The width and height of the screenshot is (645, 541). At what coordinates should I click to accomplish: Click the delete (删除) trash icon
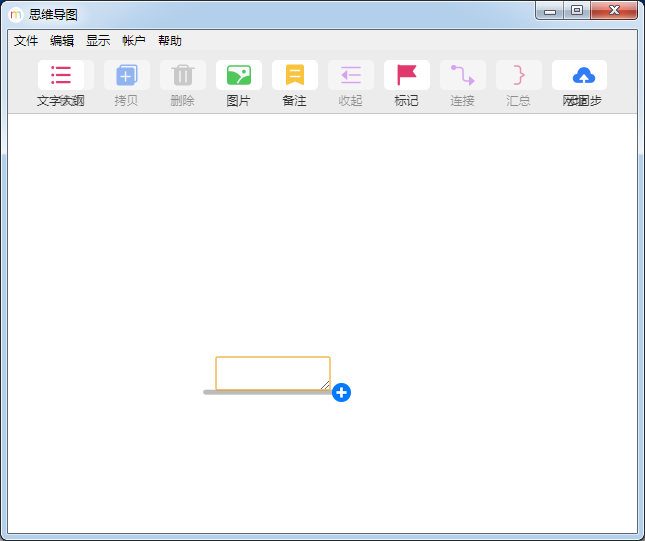point(182,76)
